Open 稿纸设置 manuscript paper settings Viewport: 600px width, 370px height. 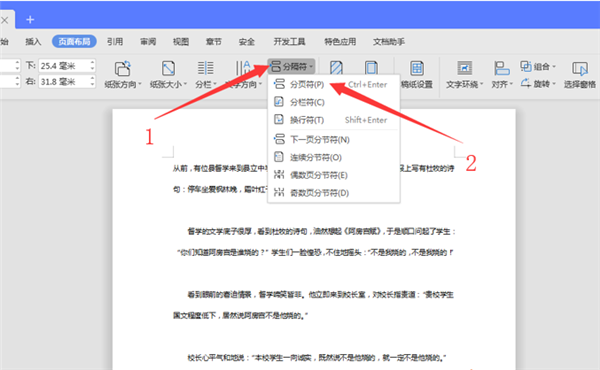point(417,75)
